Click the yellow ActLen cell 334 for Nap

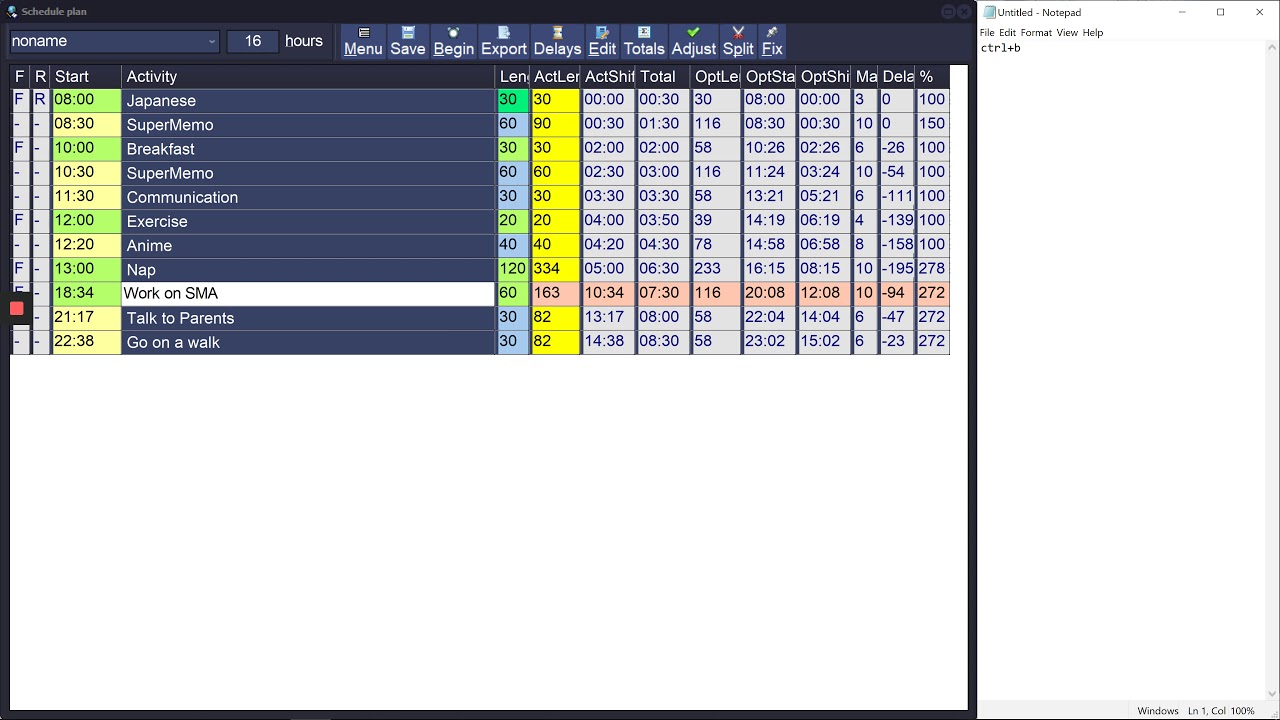pyautogui.click(x=555, y=269)
